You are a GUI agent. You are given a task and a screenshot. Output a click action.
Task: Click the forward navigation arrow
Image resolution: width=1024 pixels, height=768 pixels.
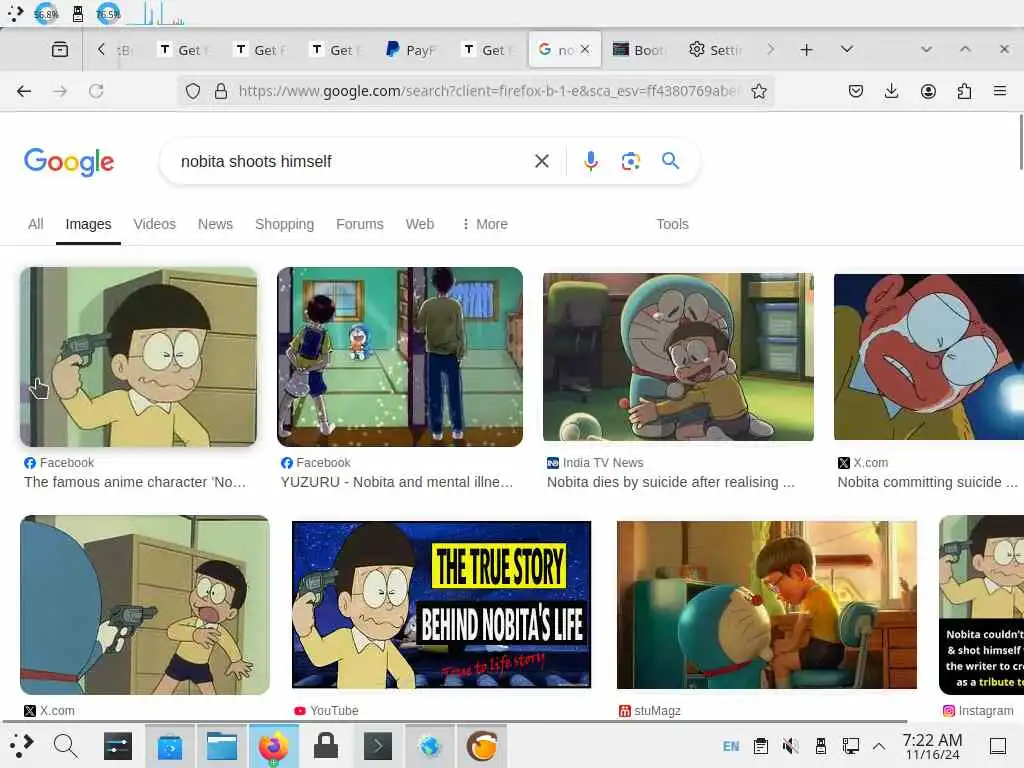(x=60, y=91)
